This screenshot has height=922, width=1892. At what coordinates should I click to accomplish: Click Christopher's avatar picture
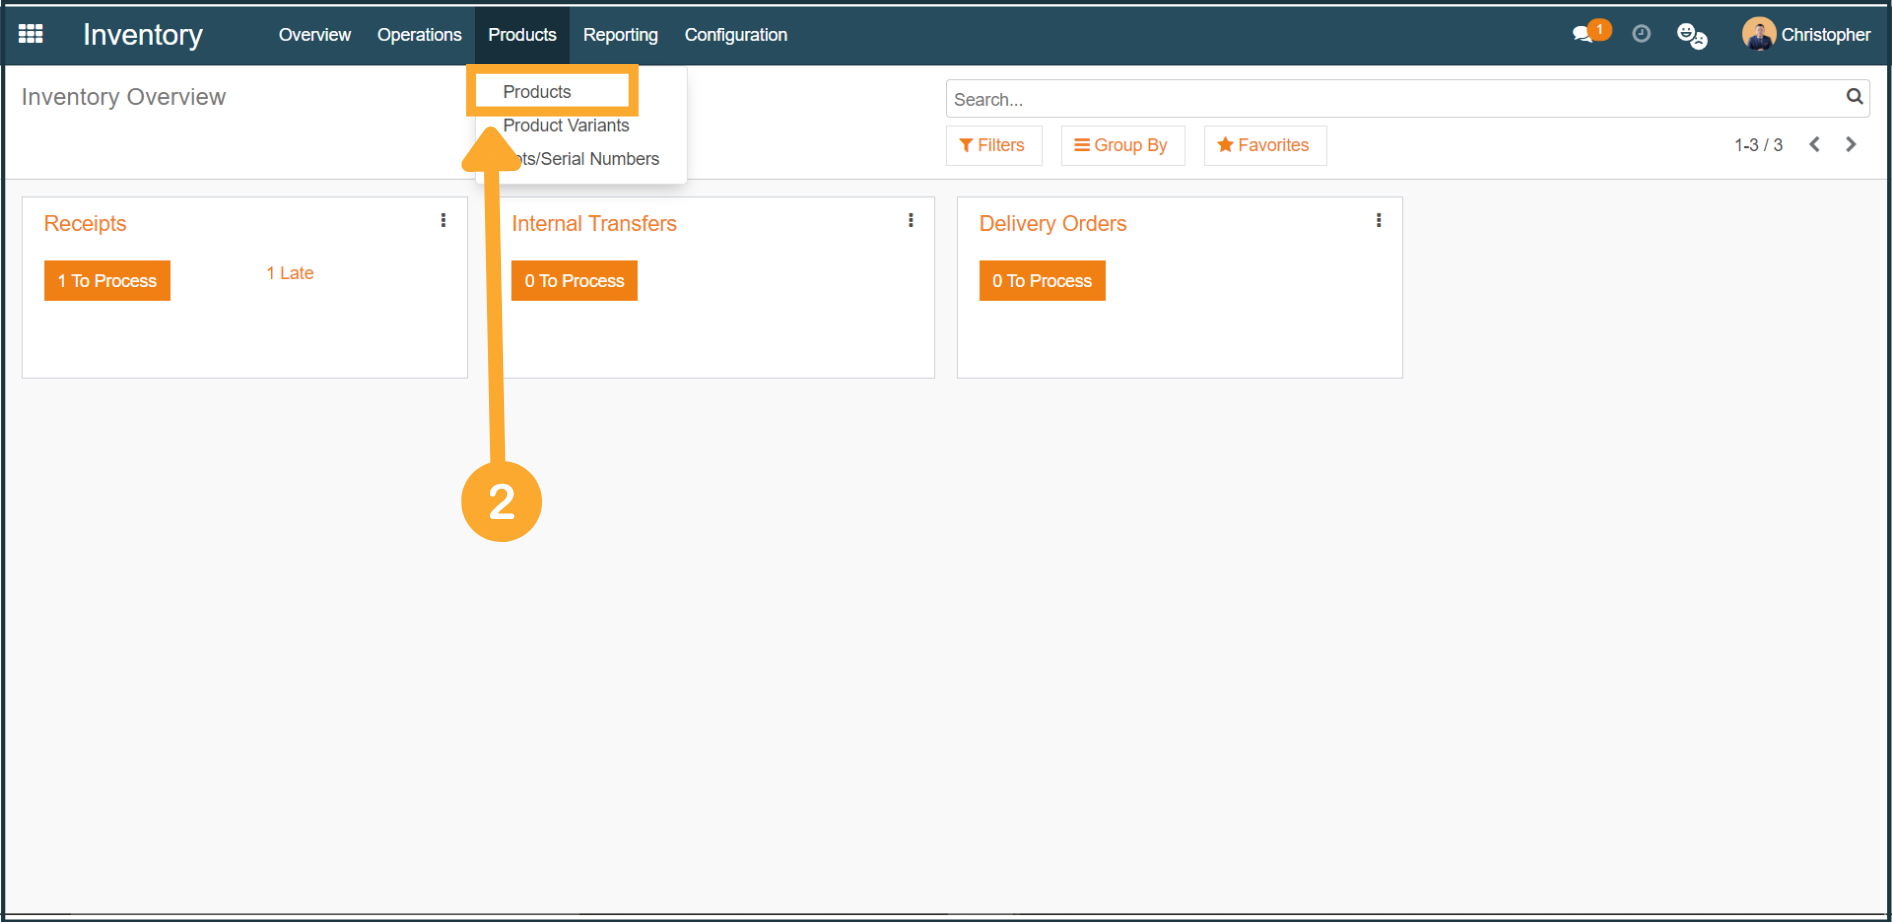click(x=1758, y=34)
